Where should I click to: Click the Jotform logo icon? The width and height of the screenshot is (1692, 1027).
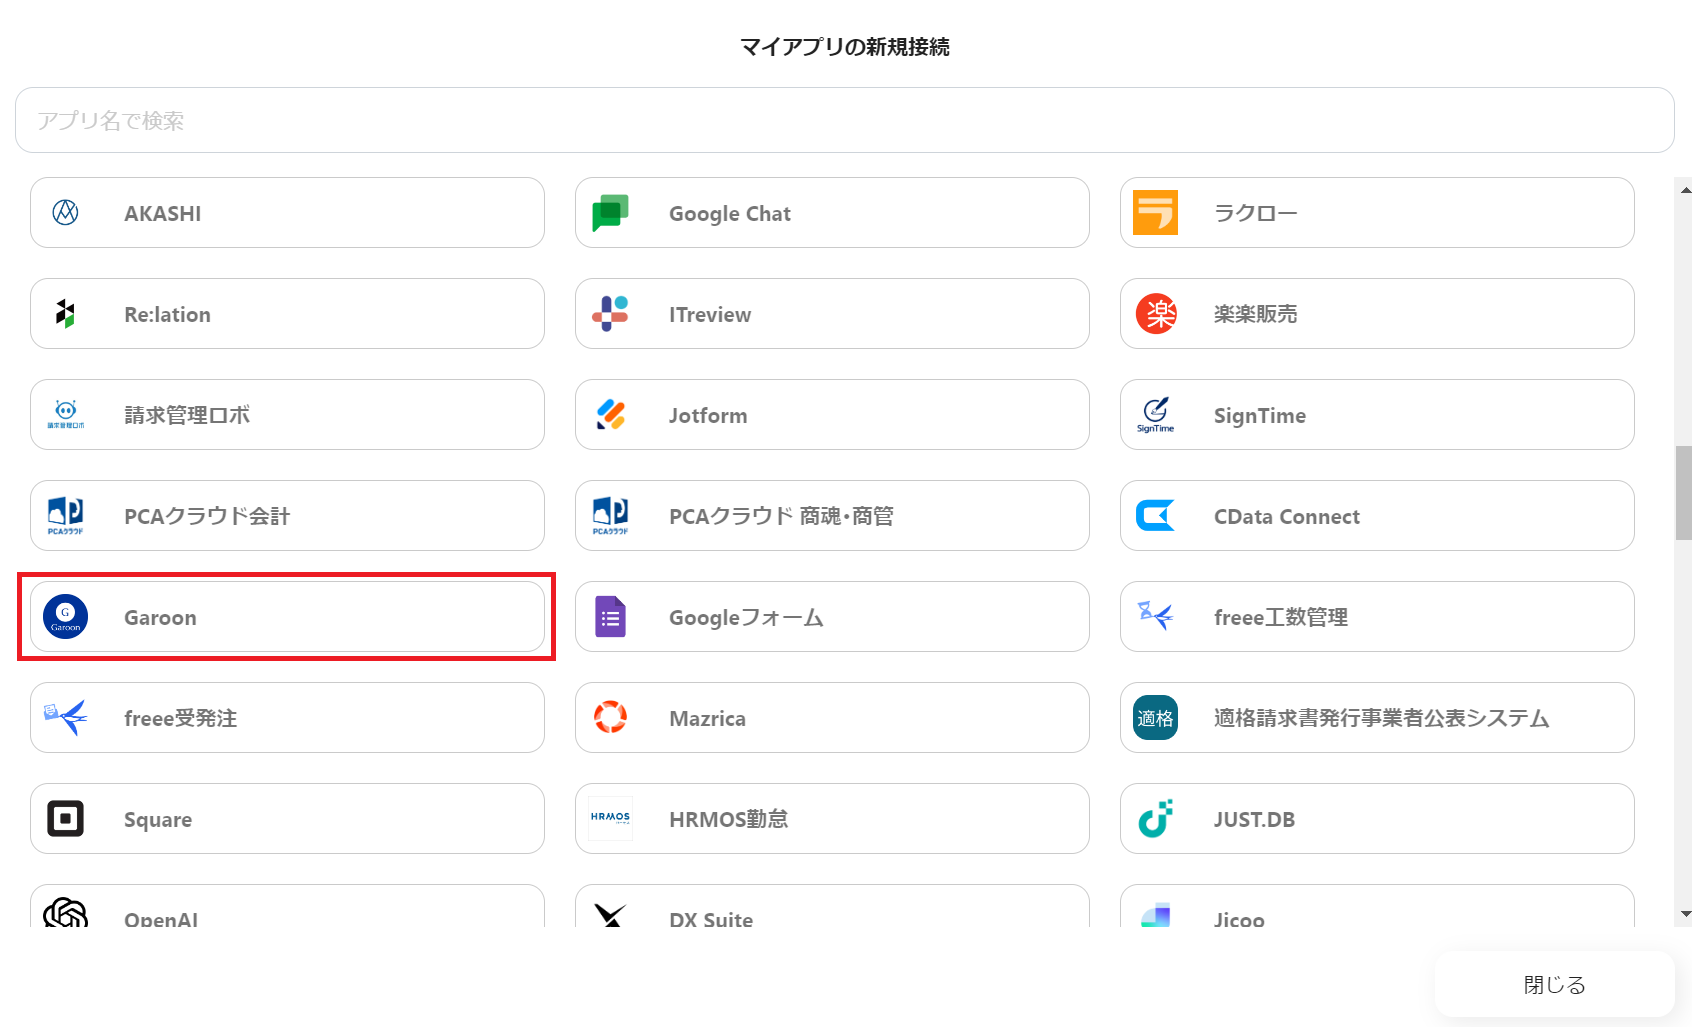pyautogui.click(x=610, y=415)
